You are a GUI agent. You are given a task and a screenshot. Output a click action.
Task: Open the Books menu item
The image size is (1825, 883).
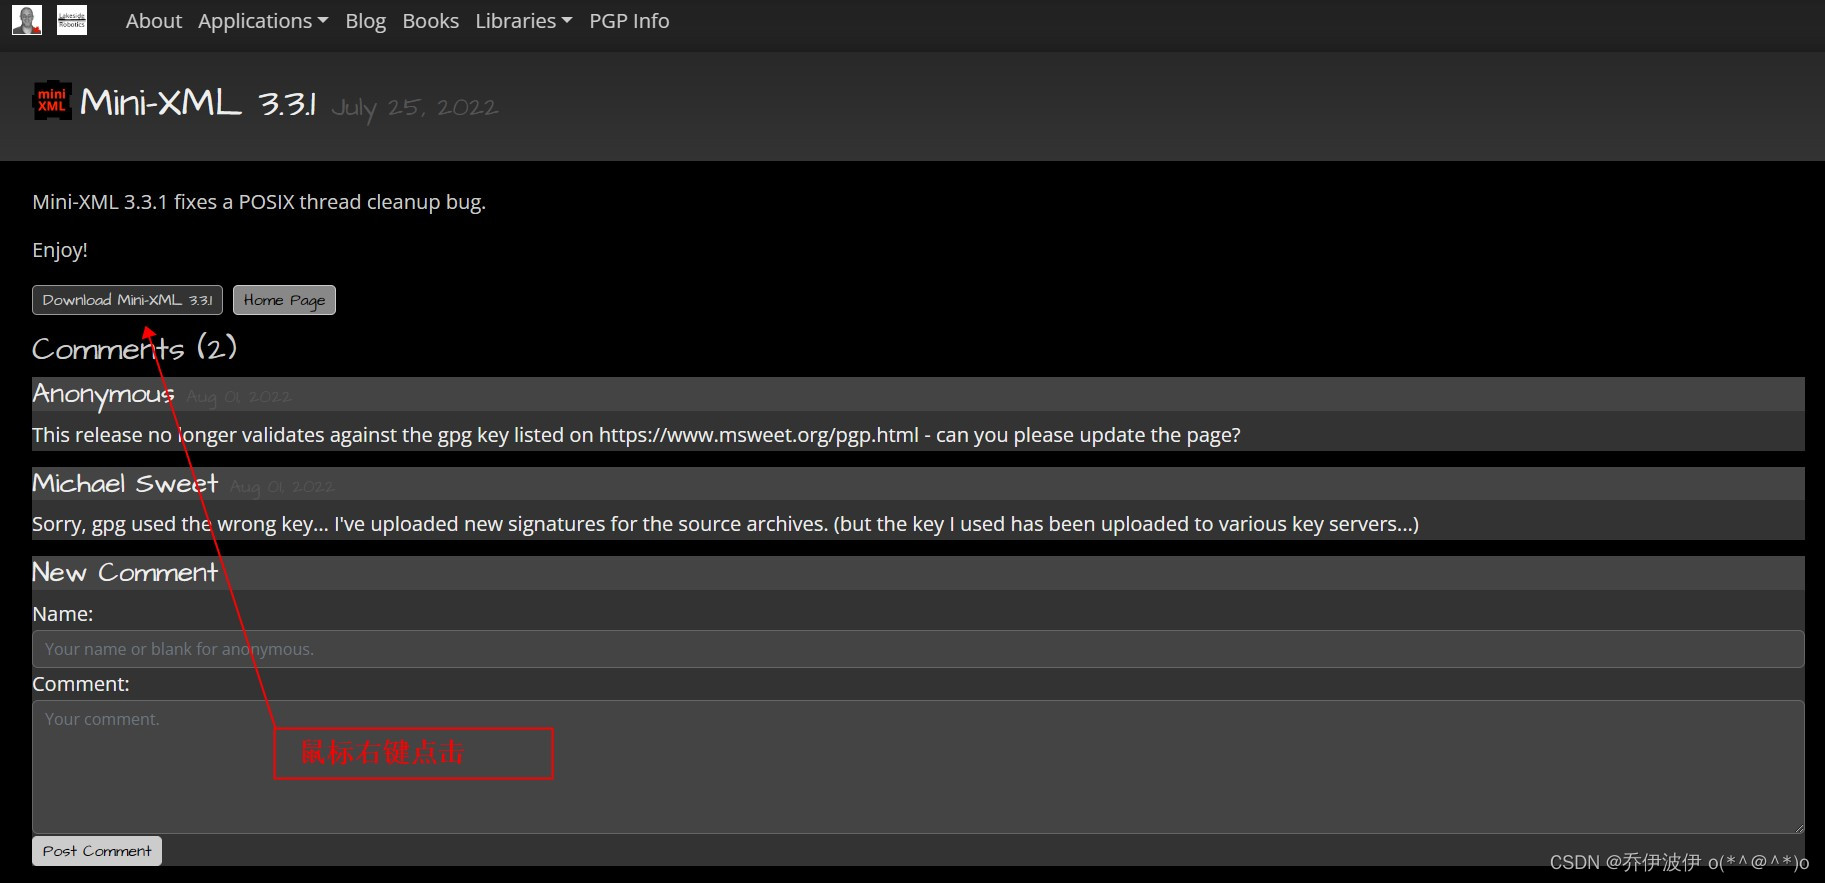pyautogui.click(x=431, y=21)
